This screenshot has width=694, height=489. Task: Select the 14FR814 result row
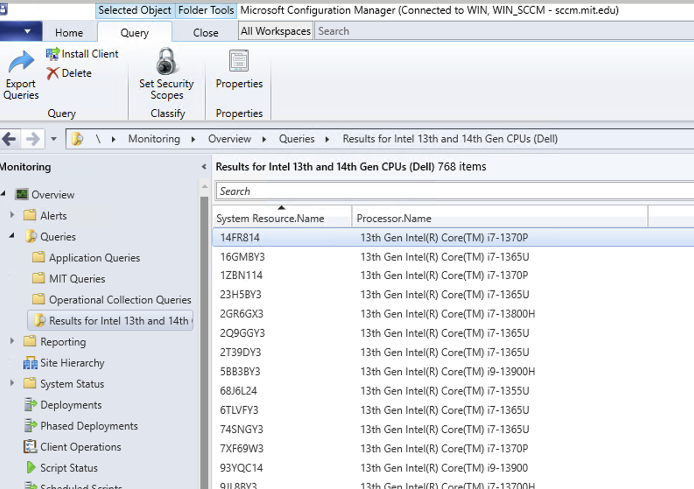click(453, 238)
